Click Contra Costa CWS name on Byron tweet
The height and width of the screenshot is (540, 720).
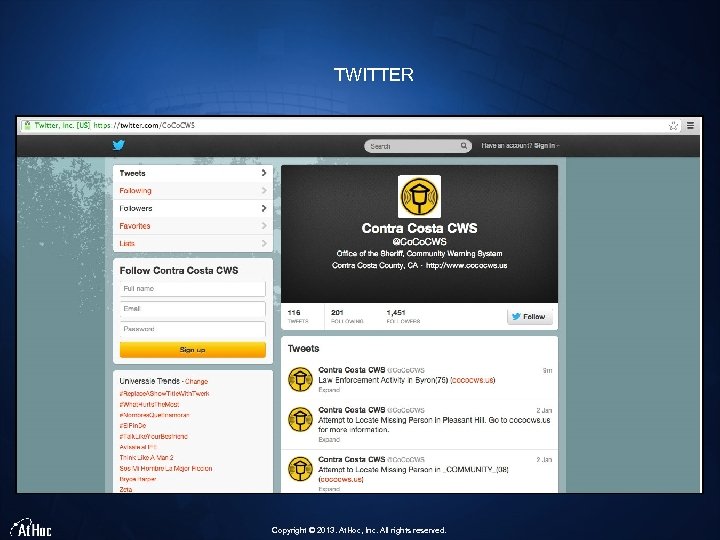(x=352, y=370)
